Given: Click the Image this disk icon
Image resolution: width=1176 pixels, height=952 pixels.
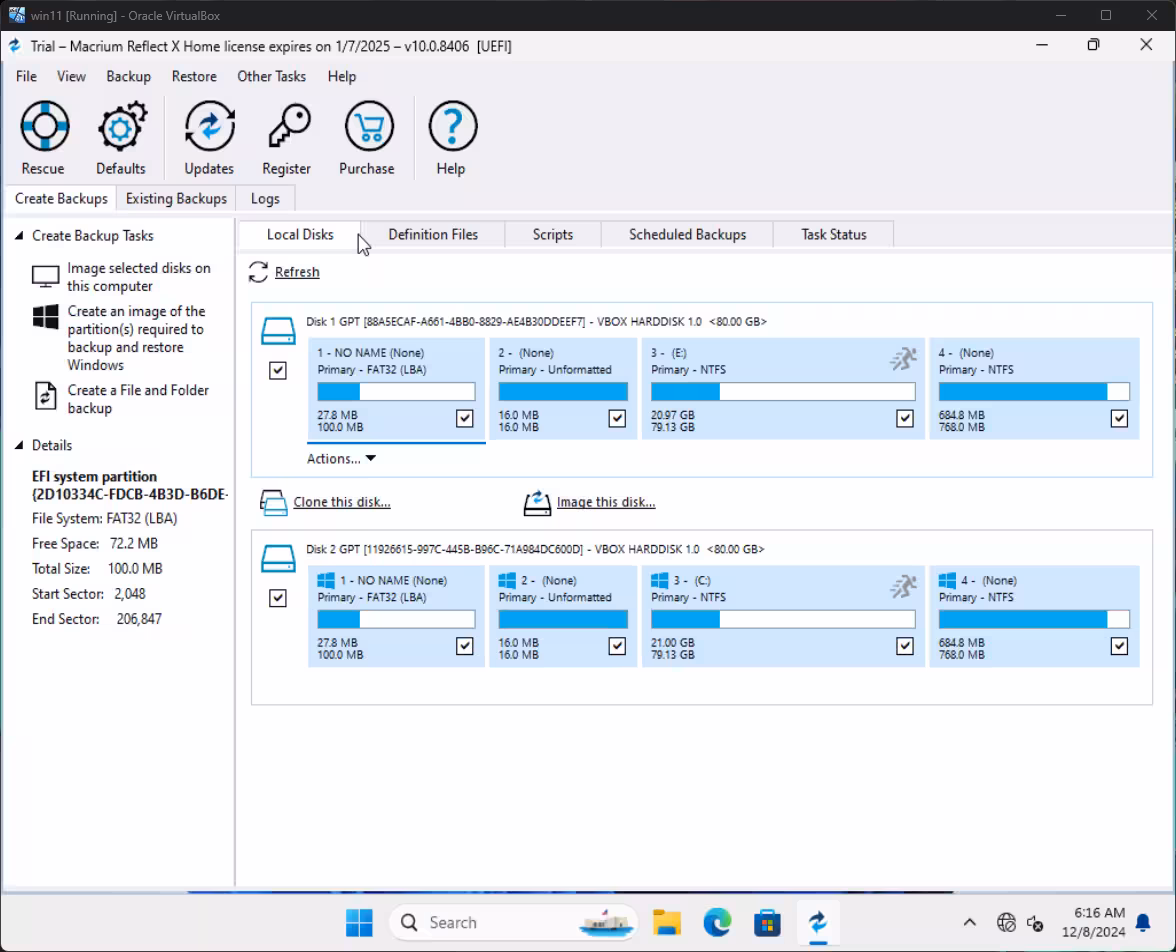Looking at the screenshot, I should (537, 502).
